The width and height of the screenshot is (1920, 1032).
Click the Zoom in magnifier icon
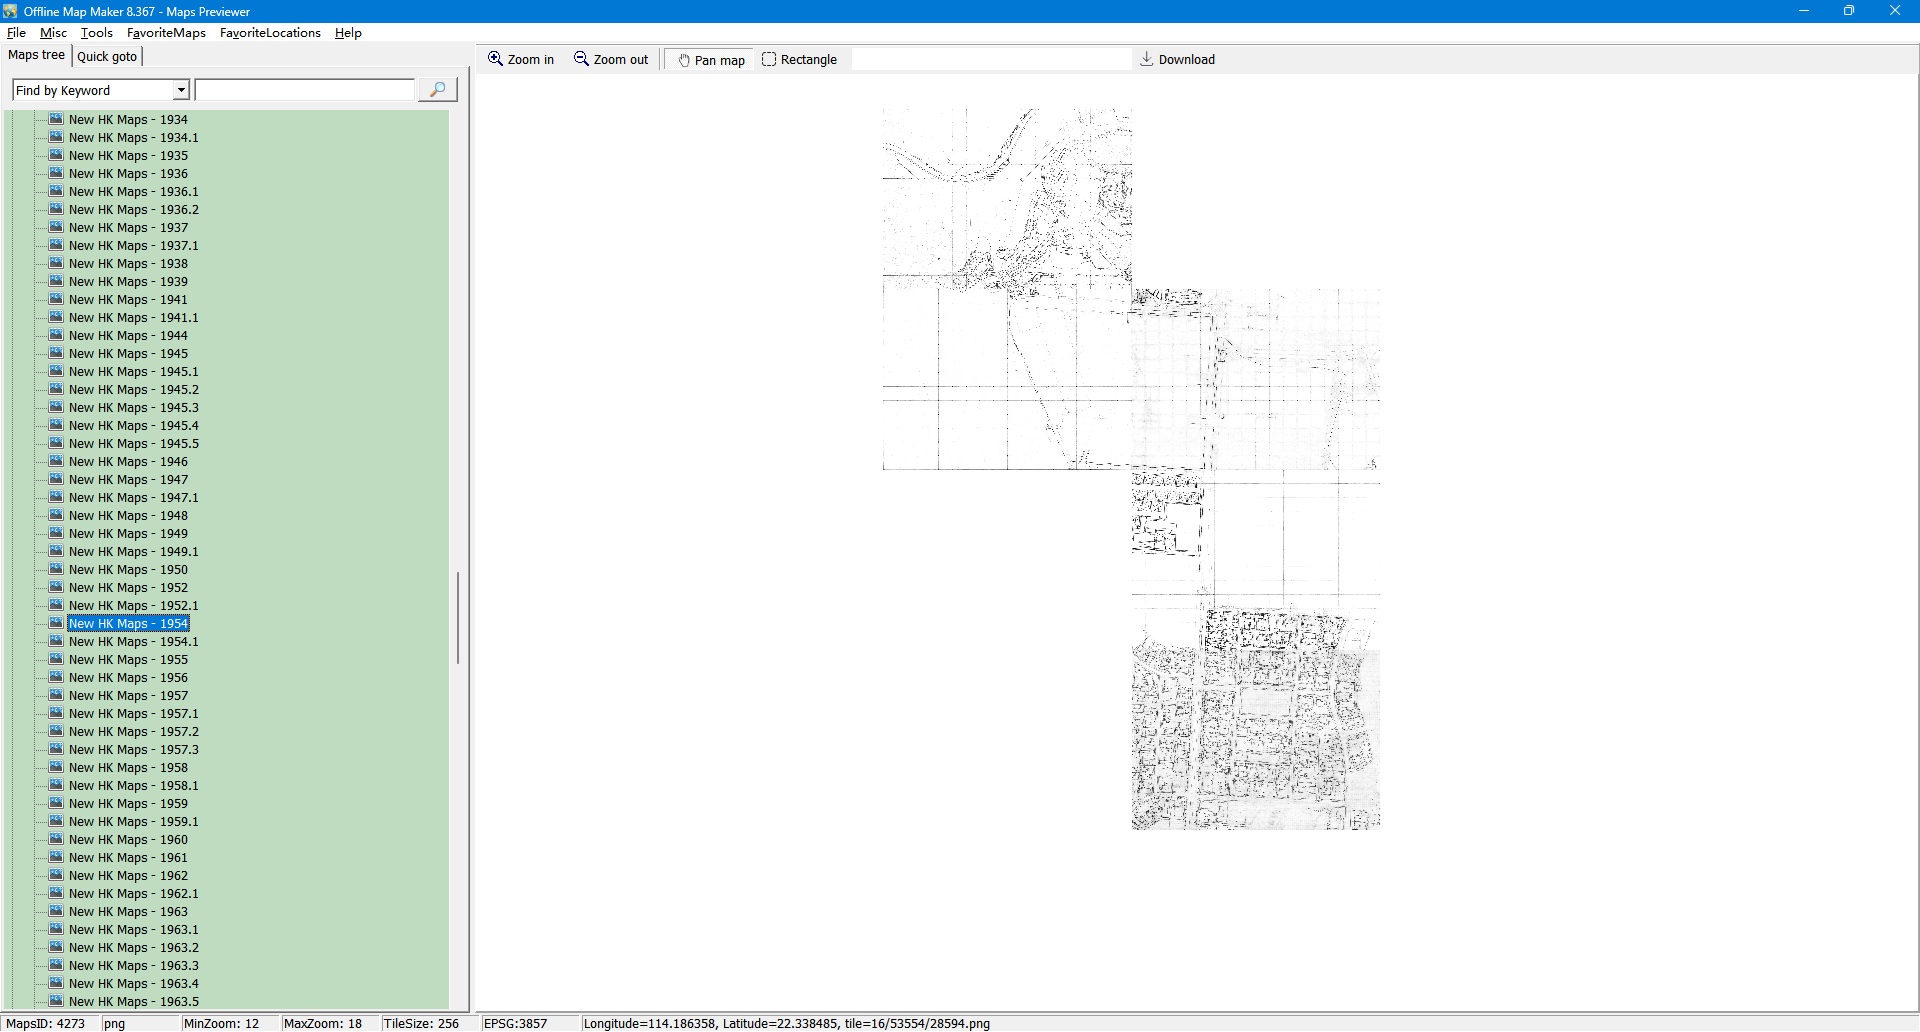[x=495, y=59]
